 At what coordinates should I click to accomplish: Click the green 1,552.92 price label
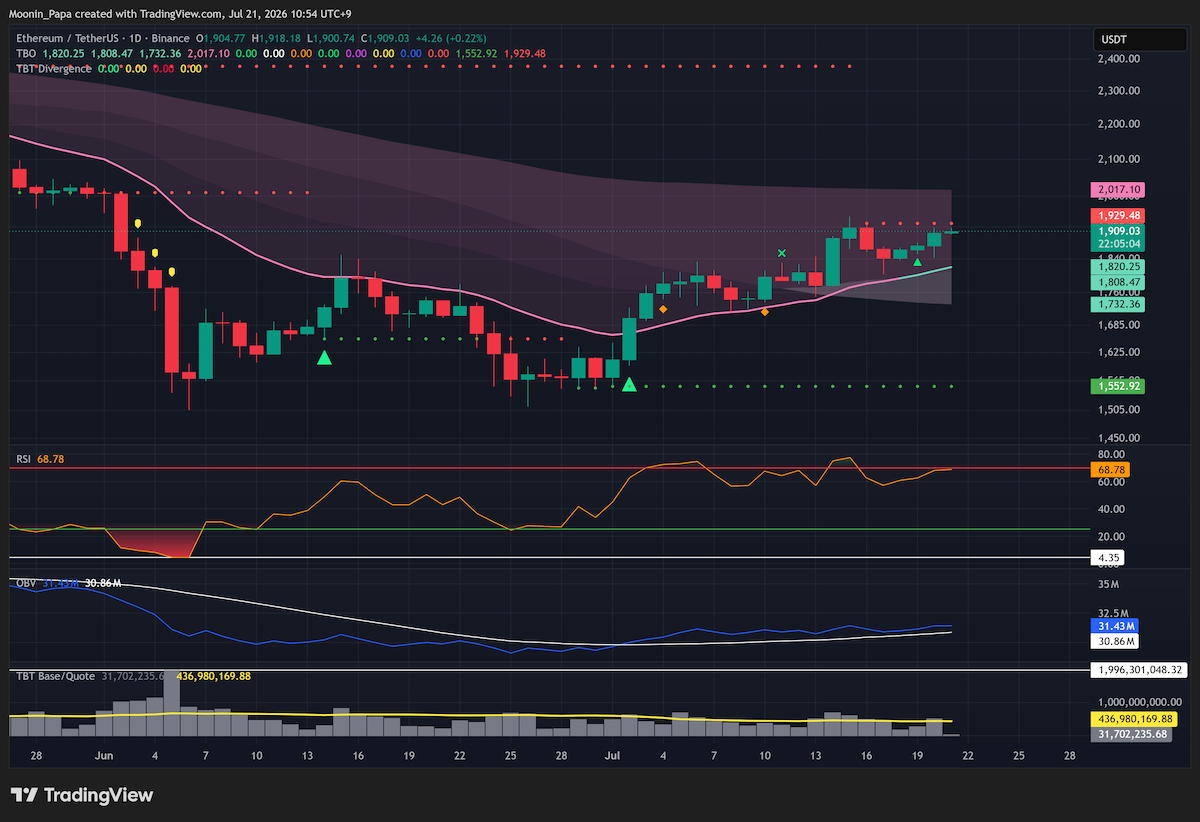point(1119,385)
